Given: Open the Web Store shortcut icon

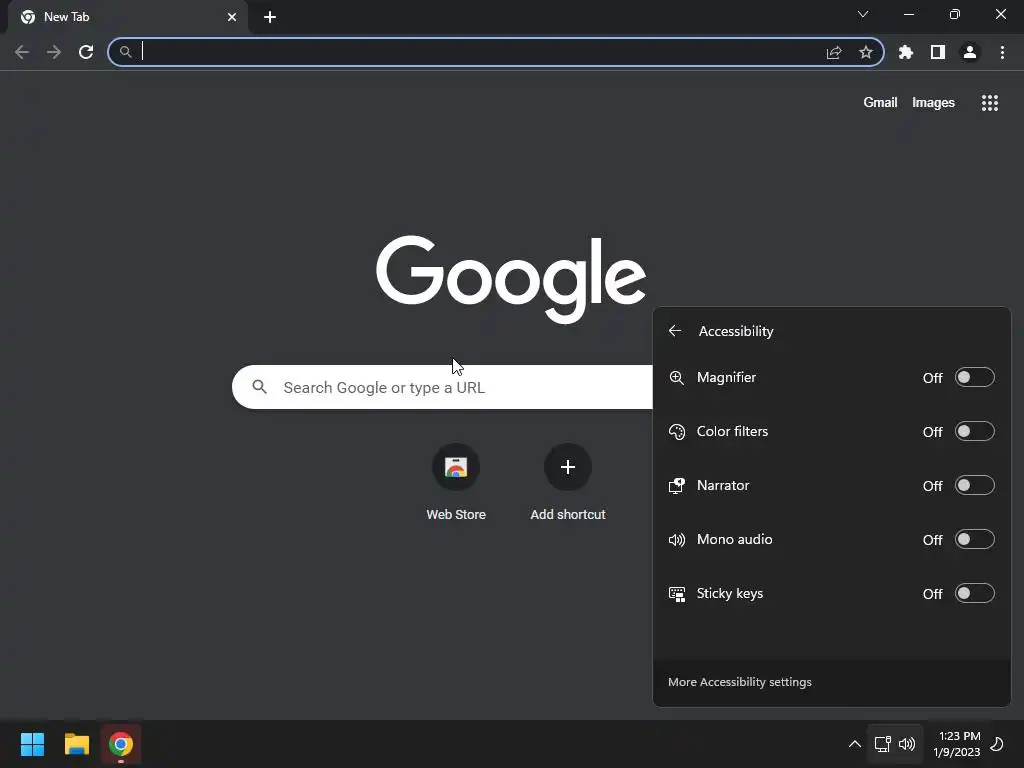Looking at the screenshot, I should pos(456,467).
